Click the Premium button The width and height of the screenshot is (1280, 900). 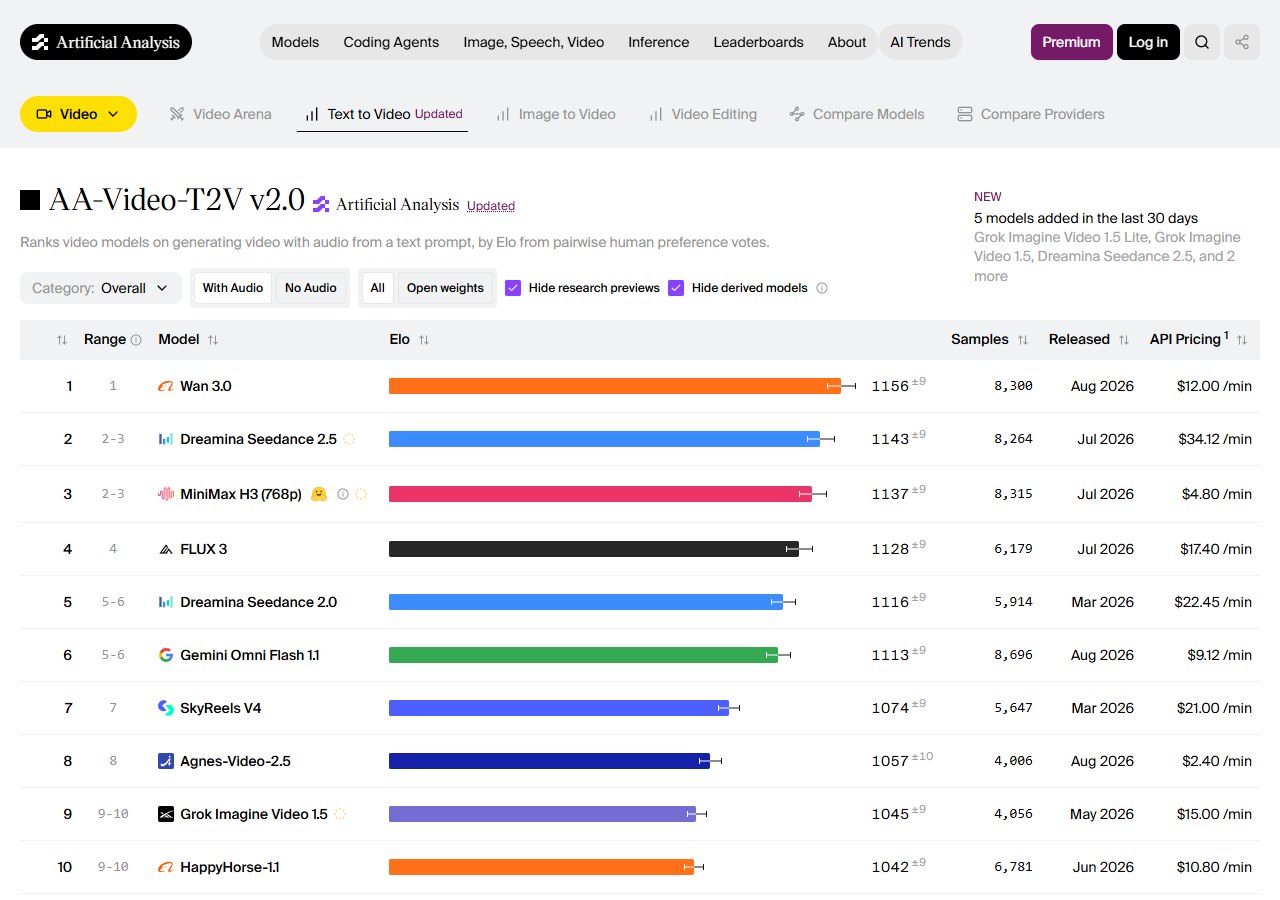1071,42
